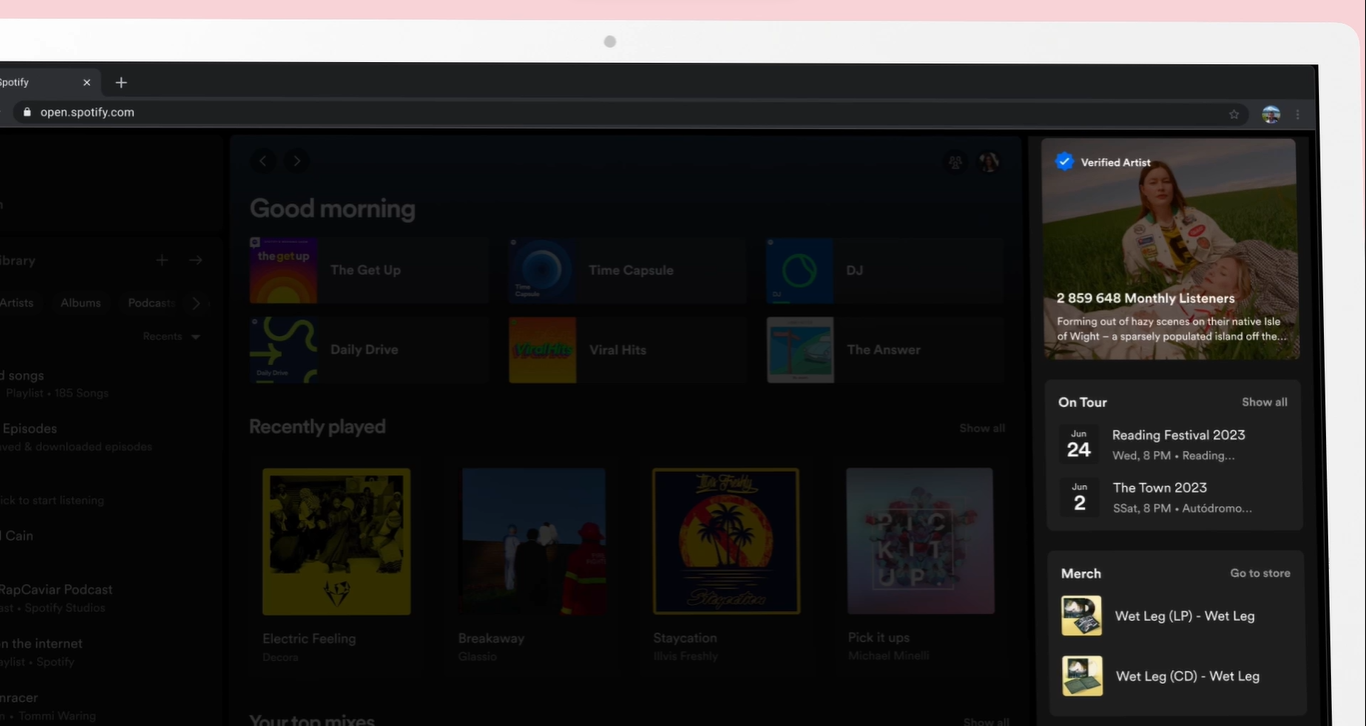Open the Chrome profile avatar
Viewport: 1366px width, 726px height.
click(x=1271, y=114)
